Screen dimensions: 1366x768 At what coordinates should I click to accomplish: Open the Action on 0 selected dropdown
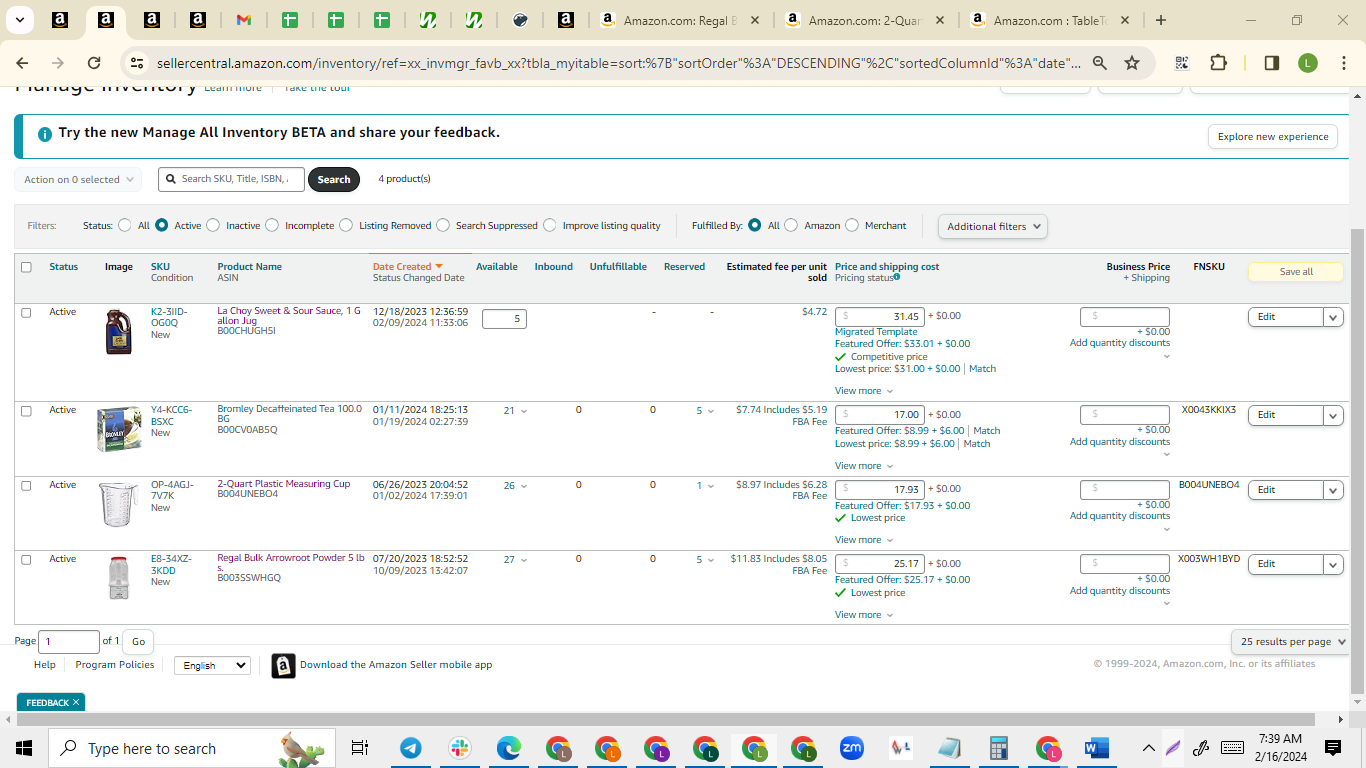78,180
